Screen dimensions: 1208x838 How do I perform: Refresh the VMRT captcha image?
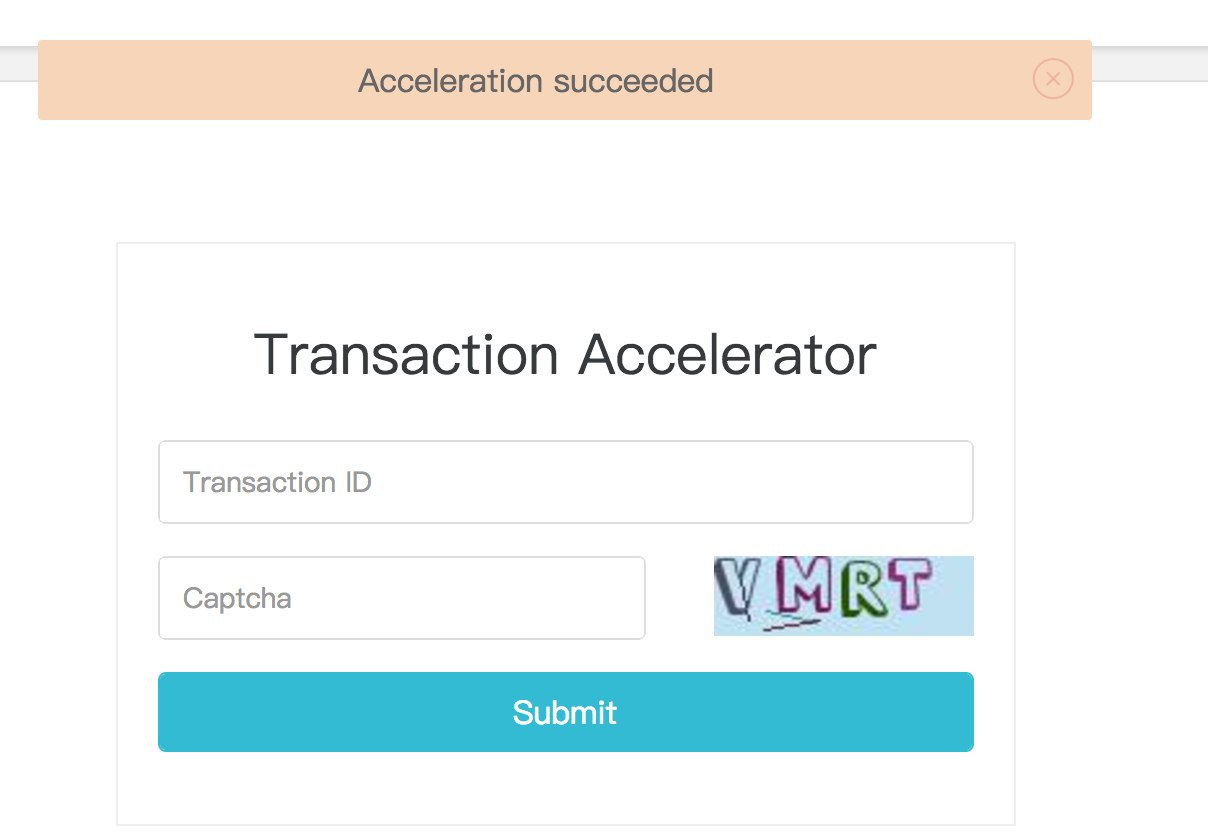pyautogui.click(x=843, y=596)
